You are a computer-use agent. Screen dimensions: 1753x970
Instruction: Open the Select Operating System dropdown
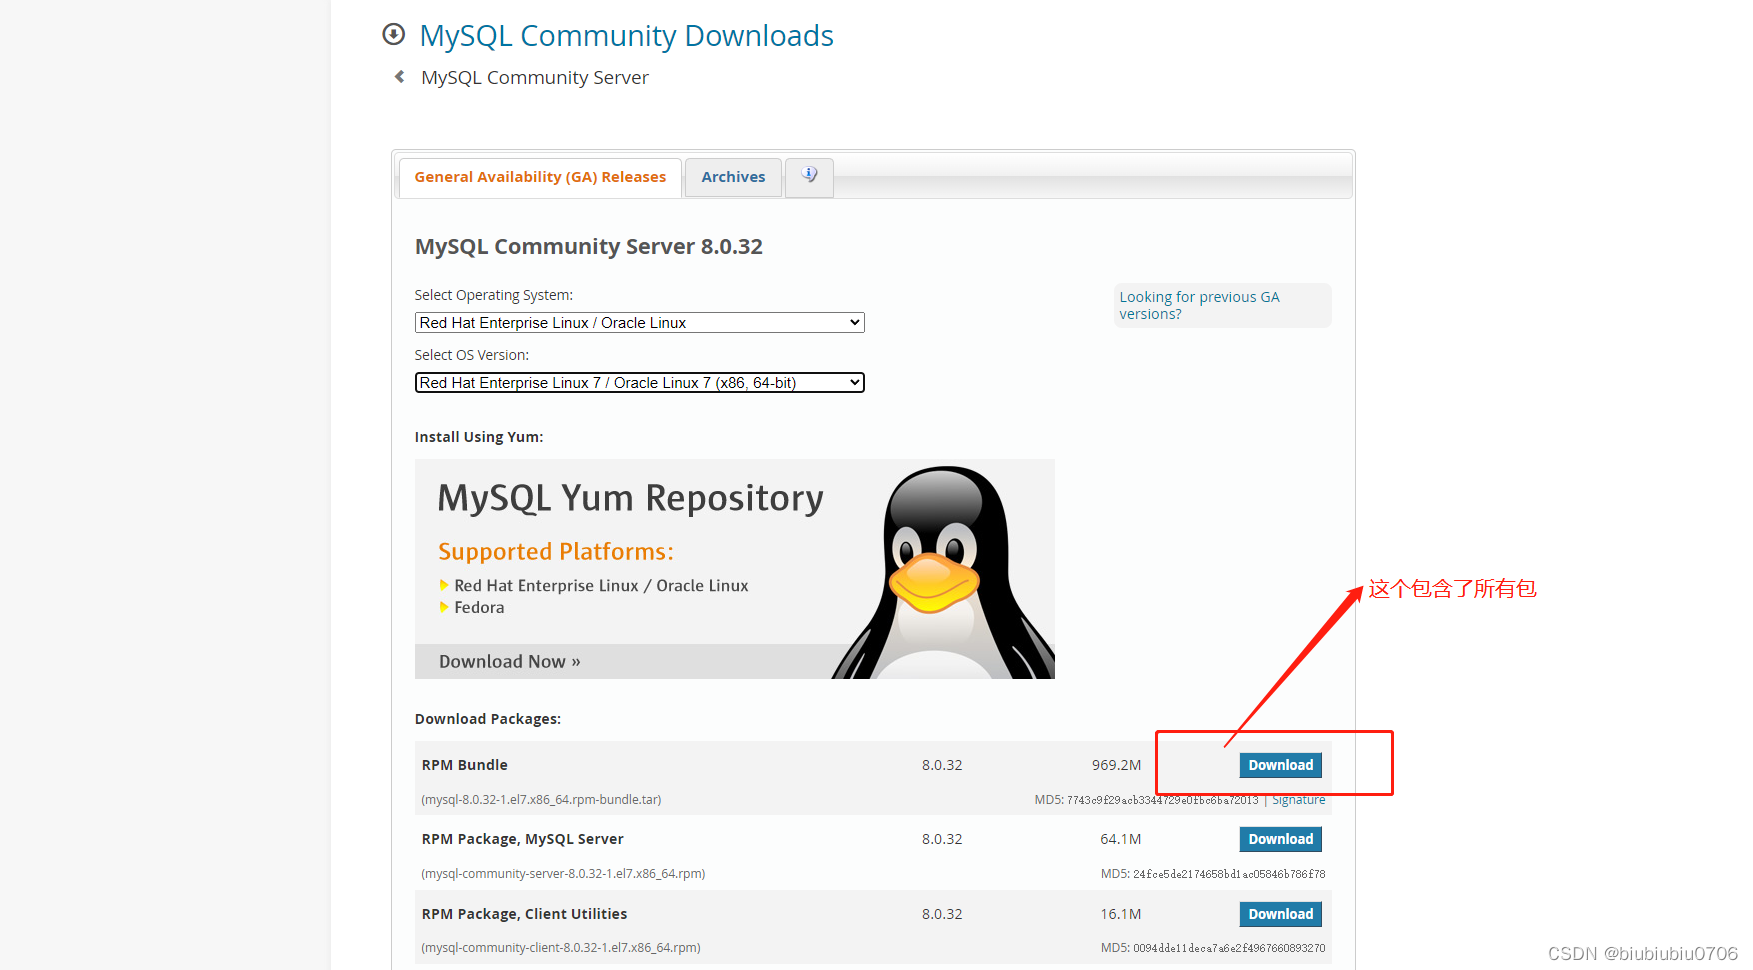tap(639, 322)
